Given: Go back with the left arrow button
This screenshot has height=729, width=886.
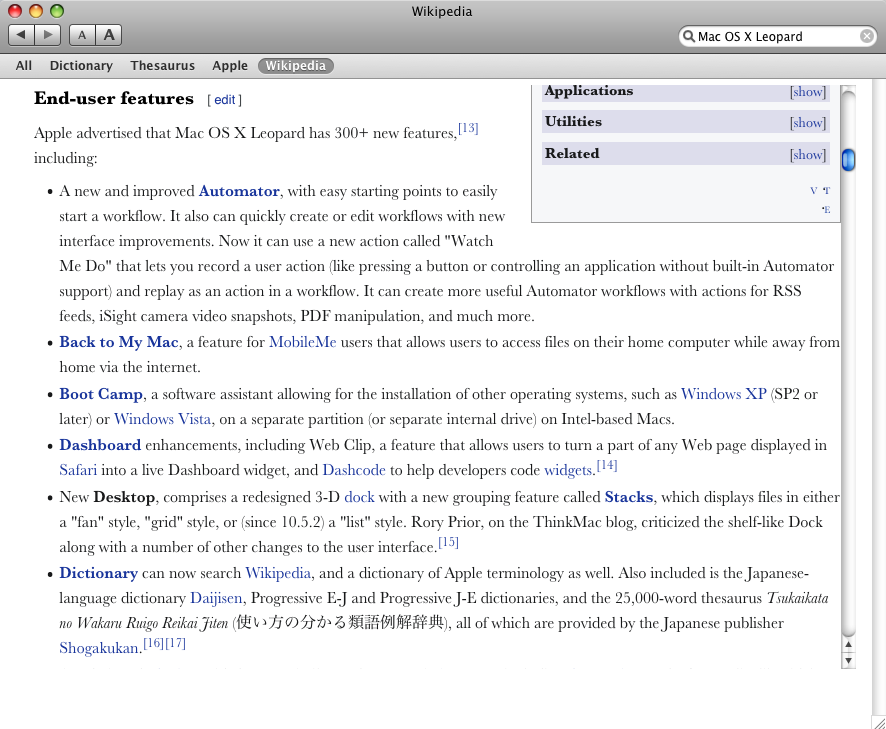Looking at the screenshot, I should pyautogui.click(x=21, y=35).
